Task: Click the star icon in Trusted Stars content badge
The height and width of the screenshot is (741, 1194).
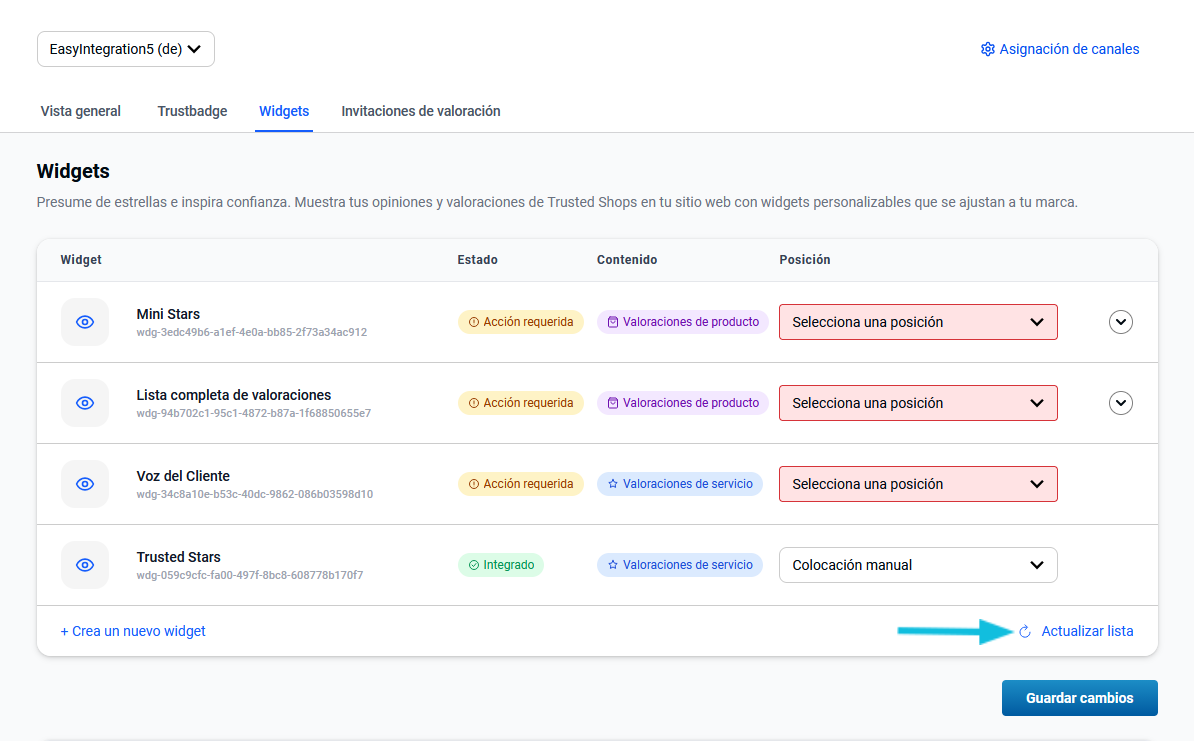Action: pos(612,565)
